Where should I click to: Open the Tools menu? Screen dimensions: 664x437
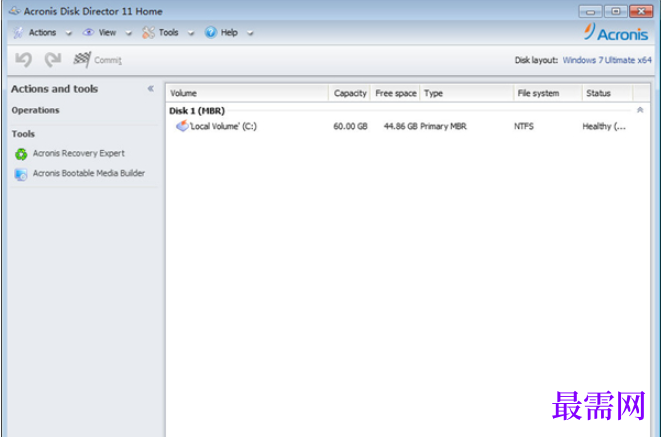pyautogui.click(x=169, y=33)
